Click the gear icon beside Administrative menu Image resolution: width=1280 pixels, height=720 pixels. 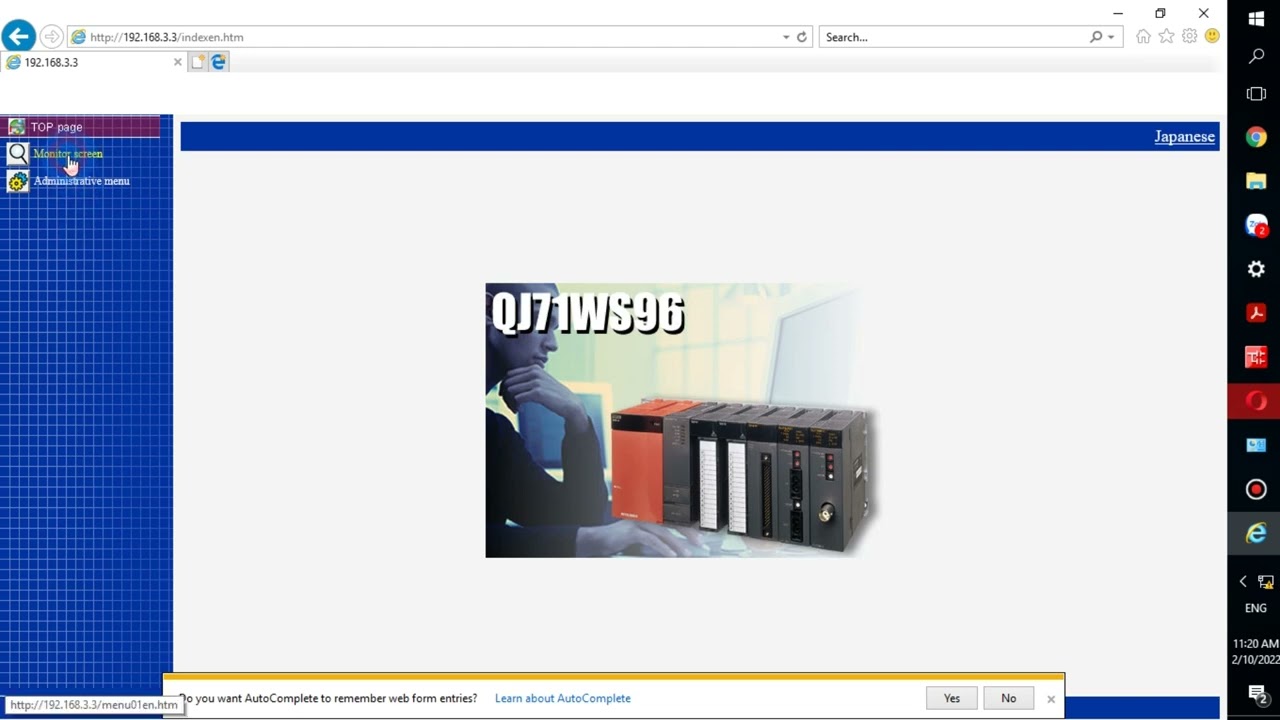[18, 181]
